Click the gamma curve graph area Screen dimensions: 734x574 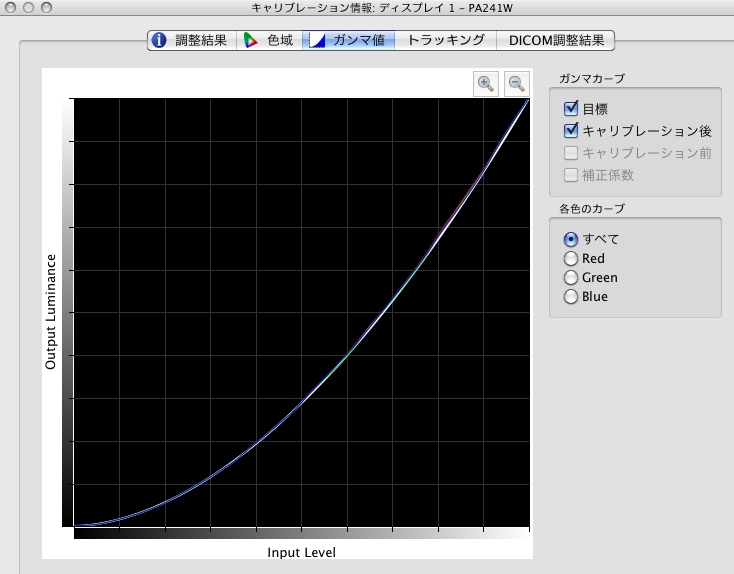(x=301, y=312)
